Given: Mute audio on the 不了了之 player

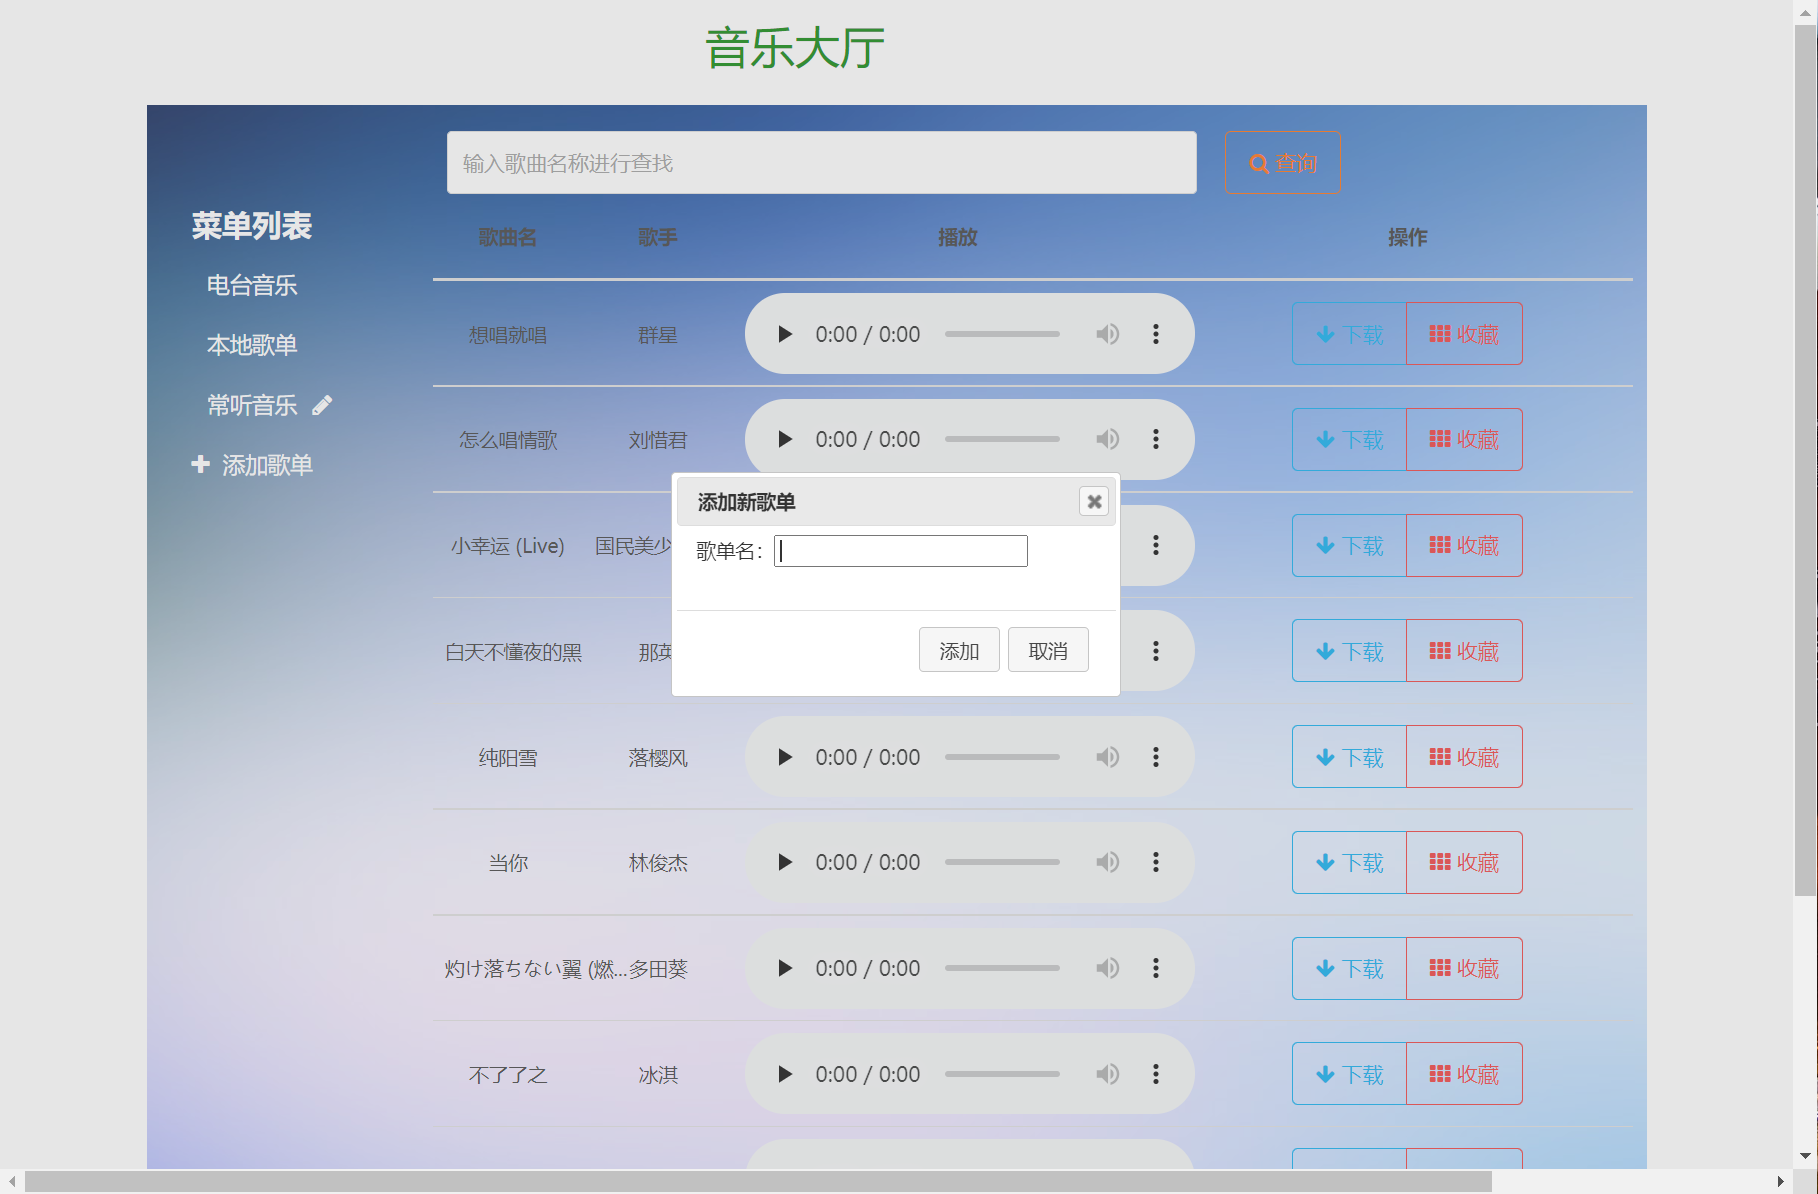Looking at the screenshot, I should tap(1107, 1073).
